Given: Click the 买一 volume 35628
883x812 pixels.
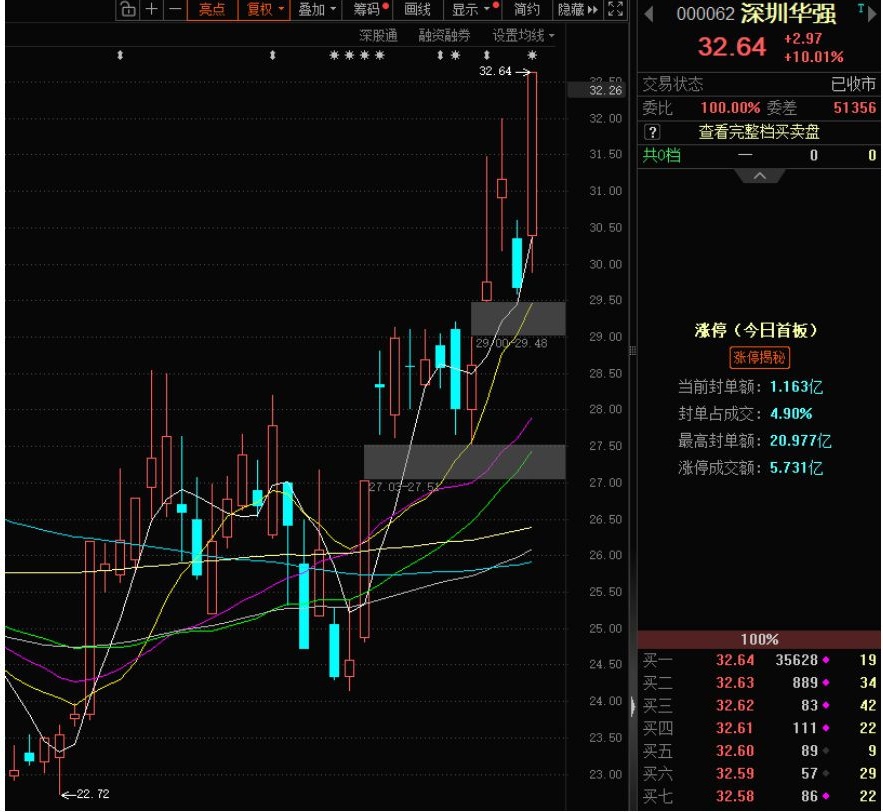Looking at the screenshot, I should pos(796,660).
